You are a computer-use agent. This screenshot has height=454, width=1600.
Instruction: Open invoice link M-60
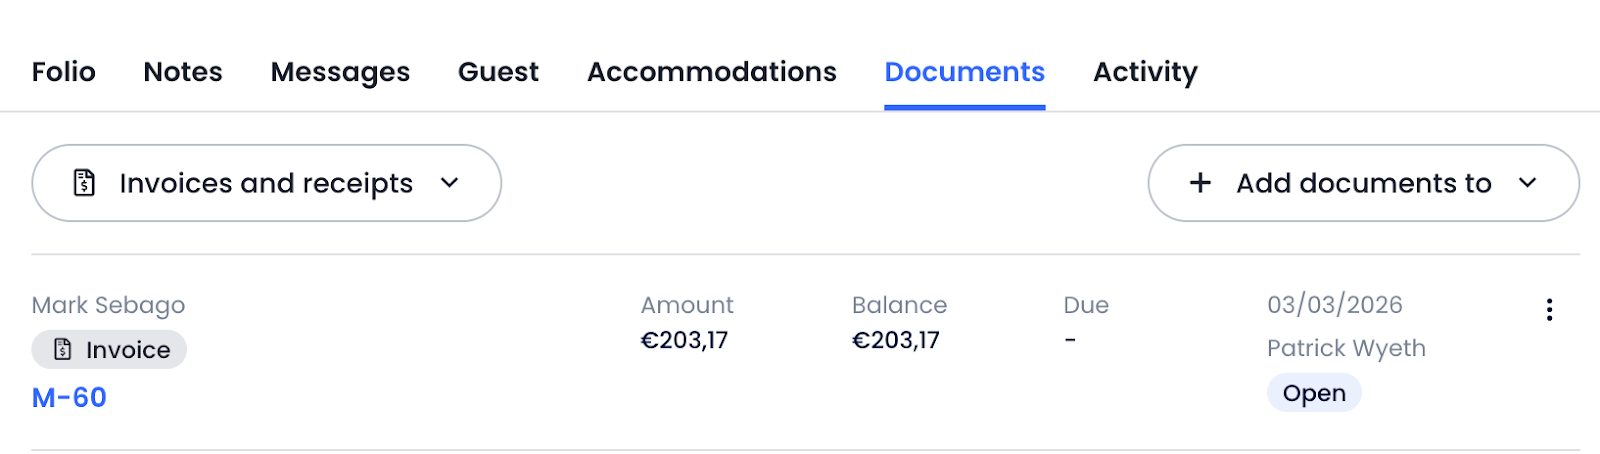coord(69,397)
